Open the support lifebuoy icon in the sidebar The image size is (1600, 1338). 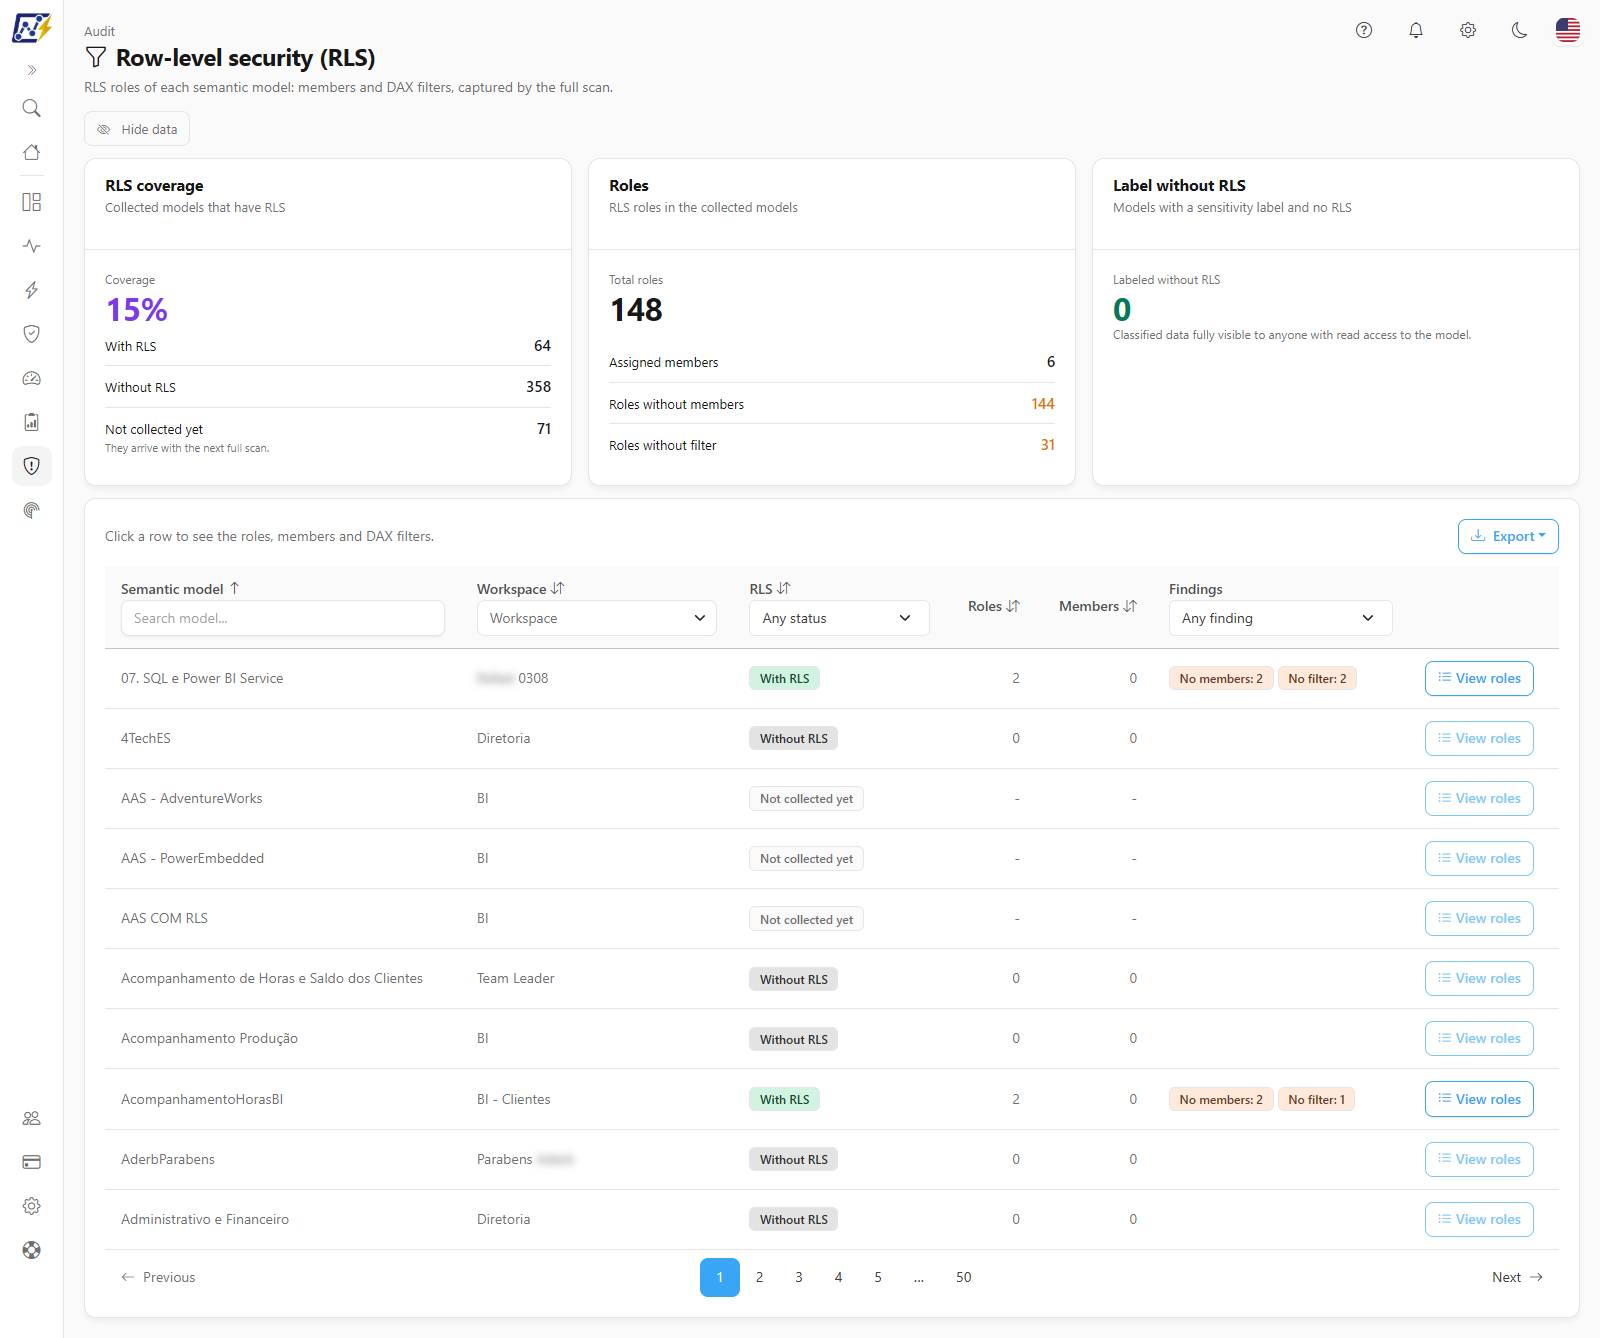click(32, 1250)
